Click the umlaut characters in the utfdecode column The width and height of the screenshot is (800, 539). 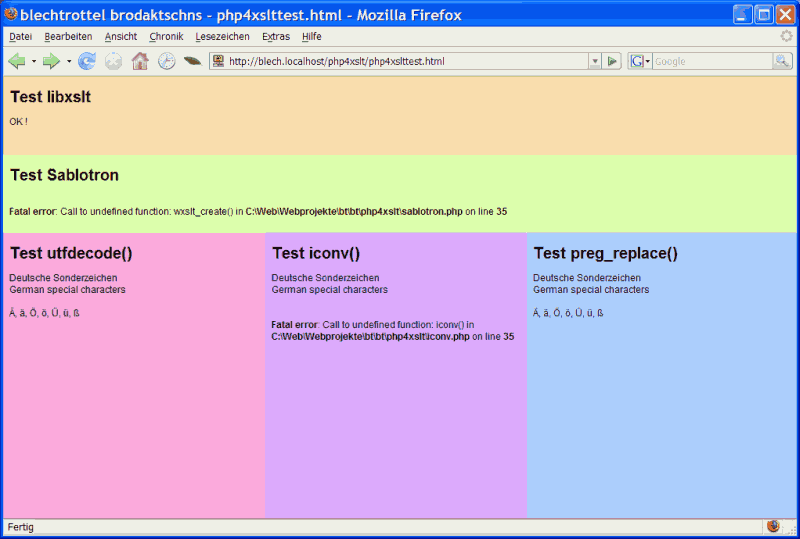click(44, 313)
